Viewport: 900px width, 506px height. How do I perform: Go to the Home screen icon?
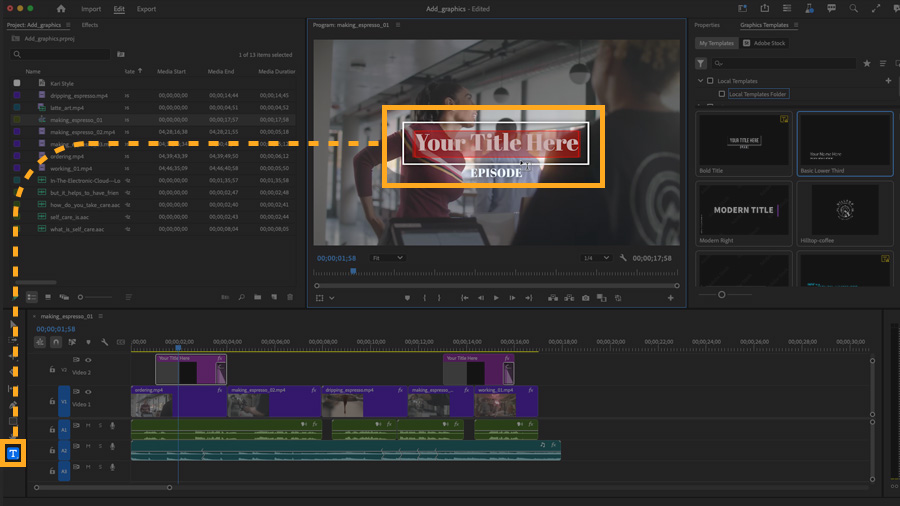(61, 9)
